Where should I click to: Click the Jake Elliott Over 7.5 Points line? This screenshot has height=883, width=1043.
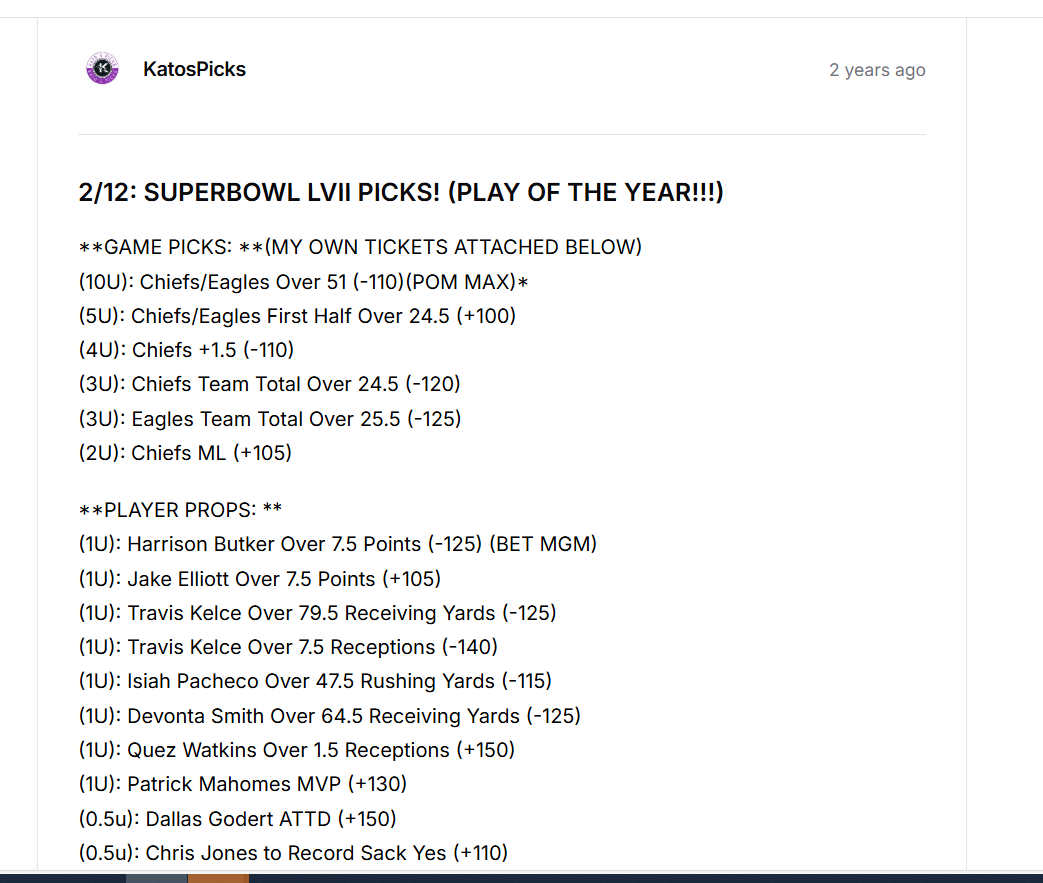point(259,579)
